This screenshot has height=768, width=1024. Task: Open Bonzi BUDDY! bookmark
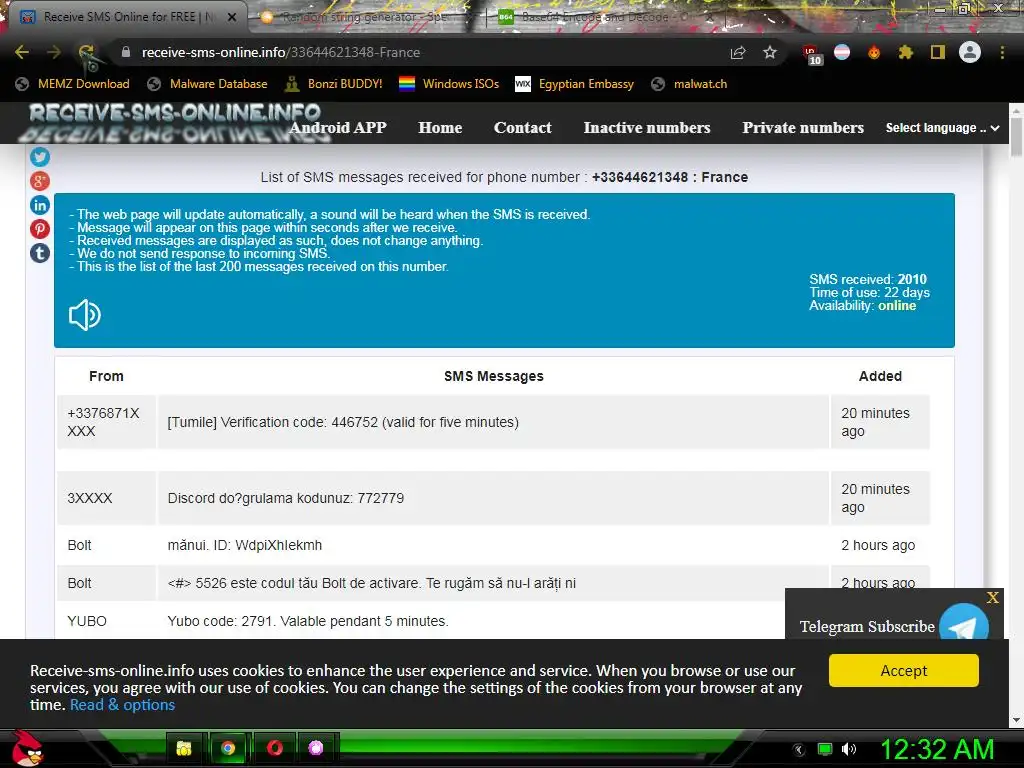coord(334,84)
